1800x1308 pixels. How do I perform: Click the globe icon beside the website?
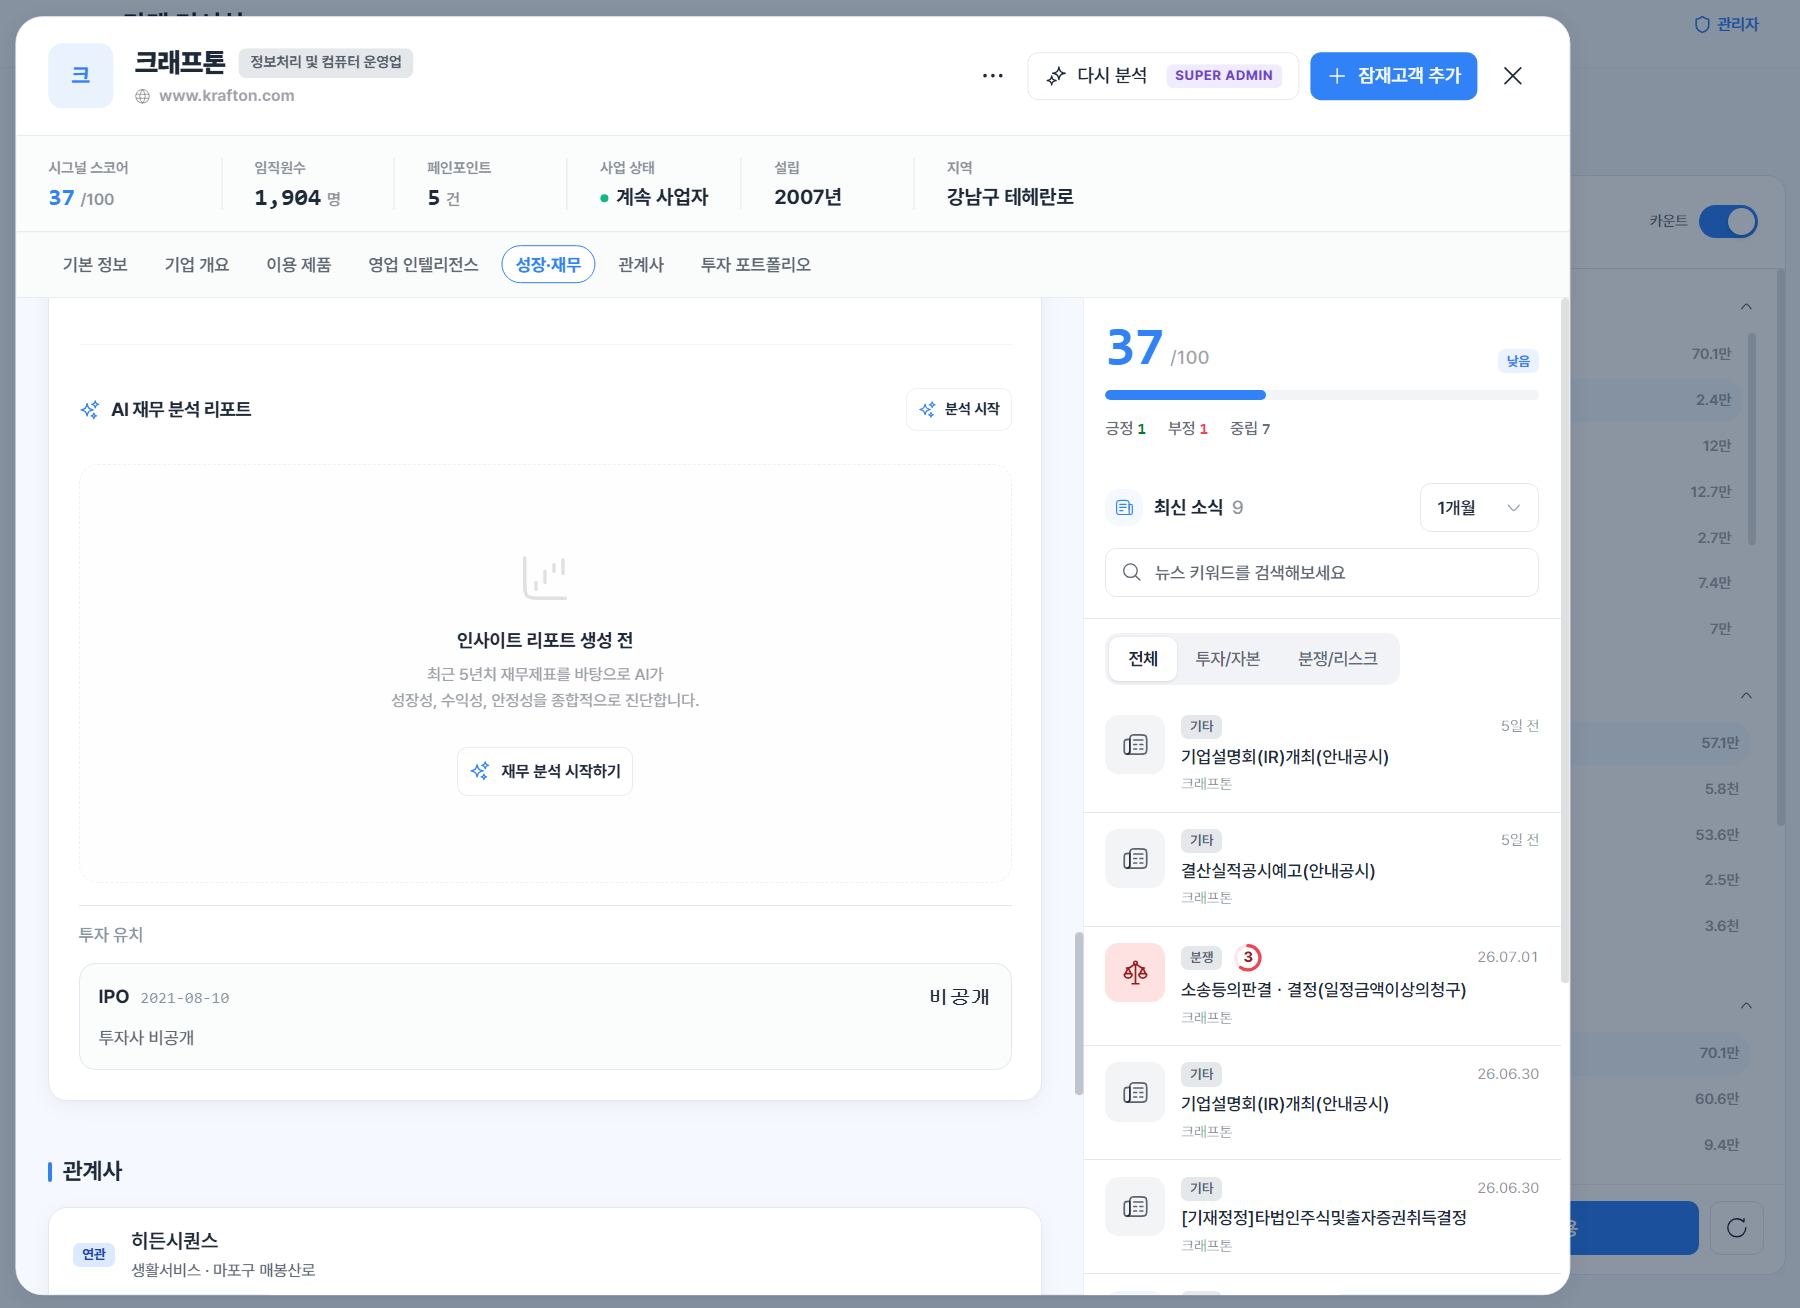pos(143,96)
